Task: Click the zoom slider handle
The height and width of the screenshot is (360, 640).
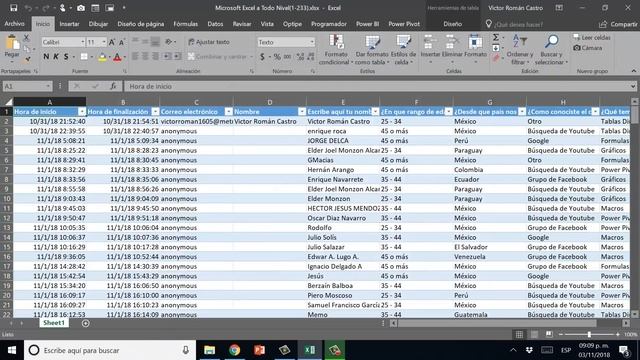Action: (589, 335)
